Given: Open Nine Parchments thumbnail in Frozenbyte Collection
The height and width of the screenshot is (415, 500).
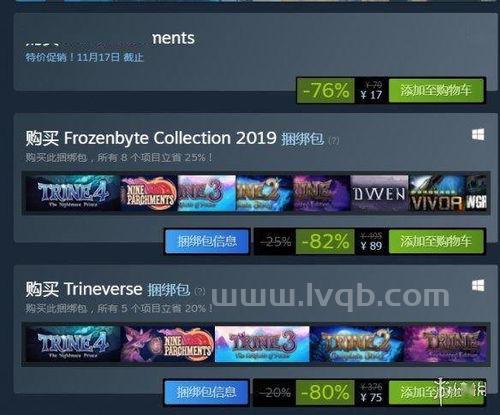Looking at the screenshot, I should coord(149,193).
